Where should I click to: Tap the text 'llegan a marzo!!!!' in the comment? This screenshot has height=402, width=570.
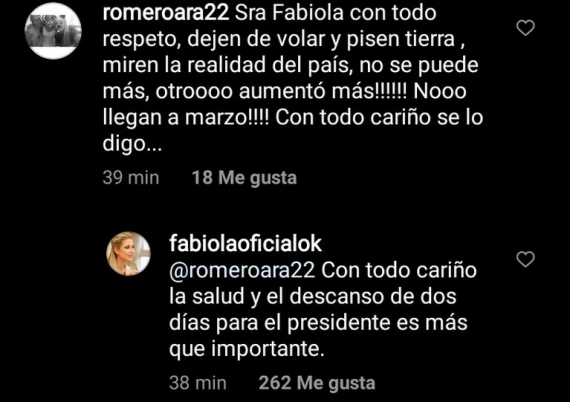point(186,118)
